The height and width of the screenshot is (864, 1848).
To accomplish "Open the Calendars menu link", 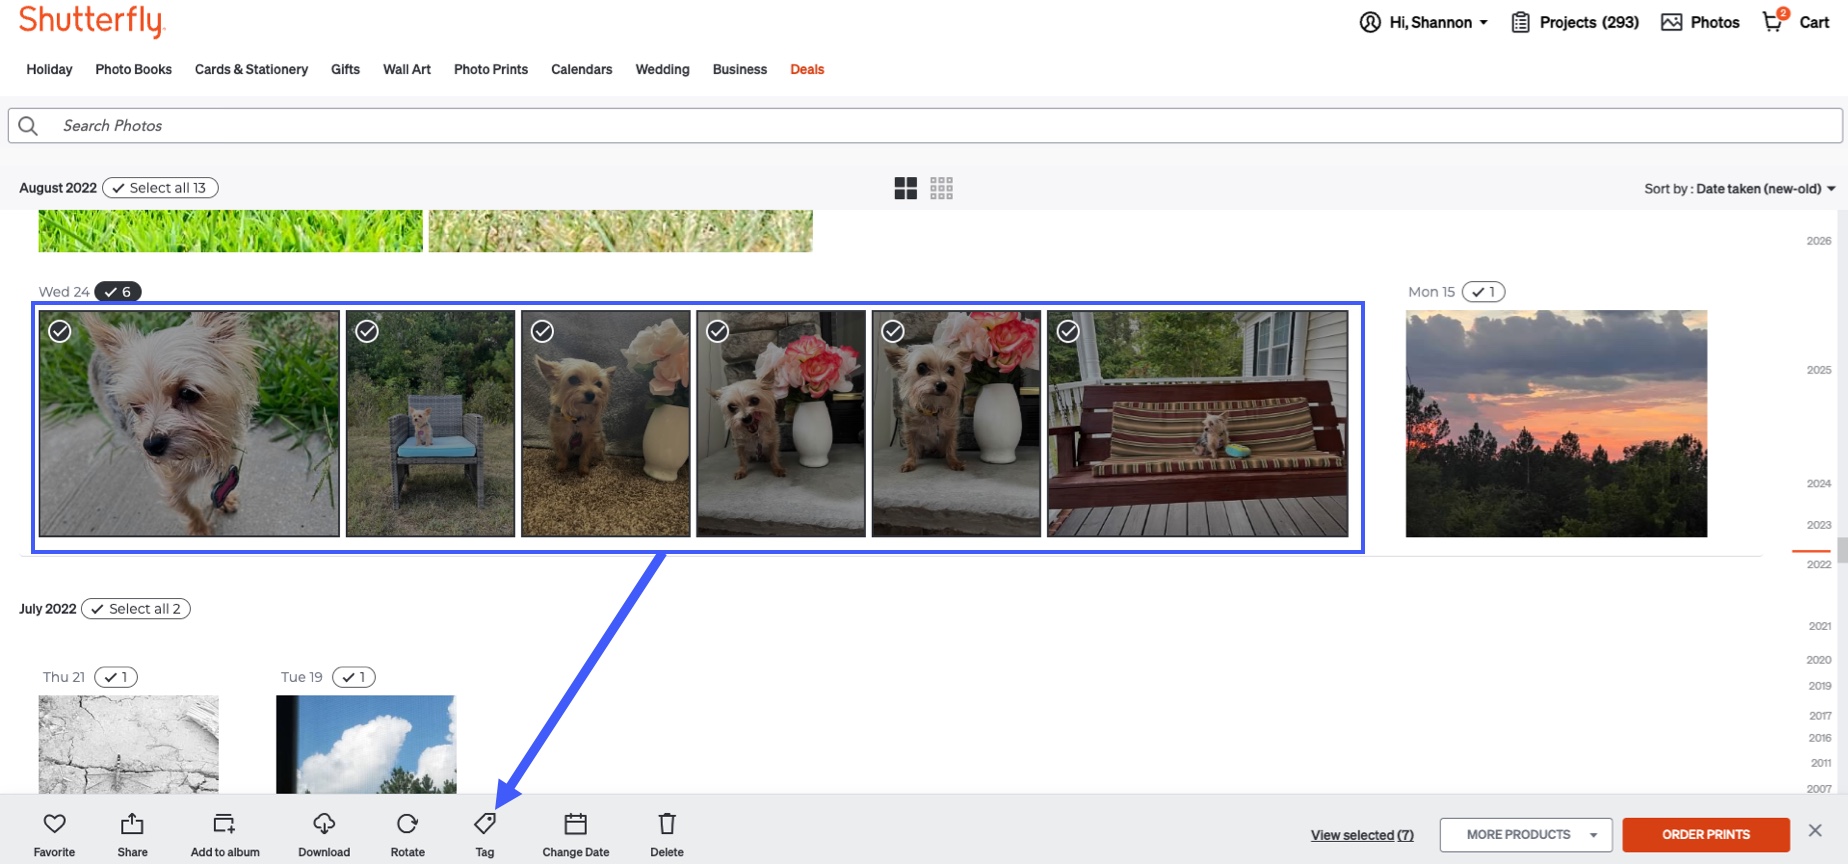I will click(581, 69).
